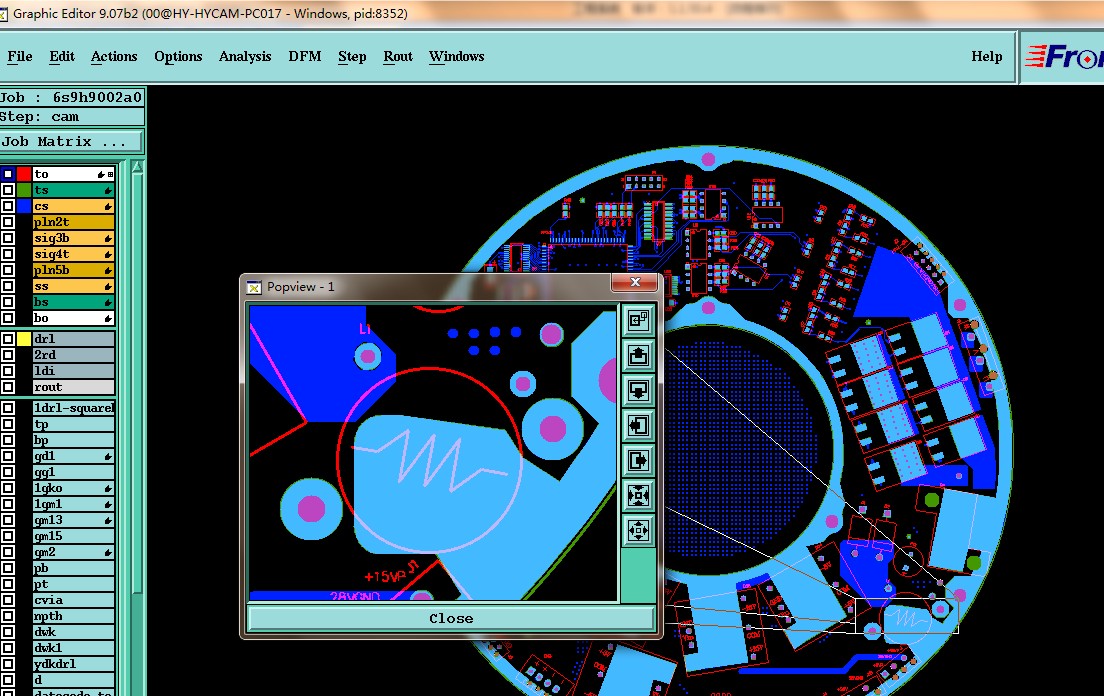
Task: Pan the Popview right
Action: [639, 460]
